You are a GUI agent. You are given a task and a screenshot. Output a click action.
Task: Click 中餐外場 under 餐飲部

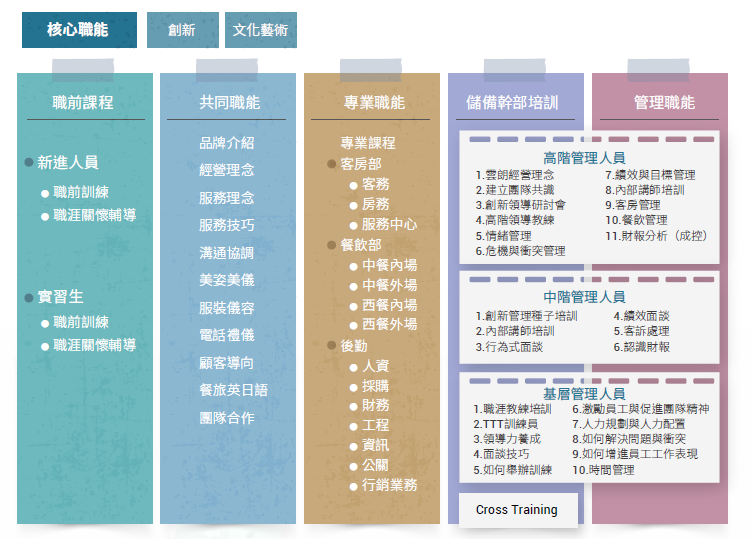(389, 285)
